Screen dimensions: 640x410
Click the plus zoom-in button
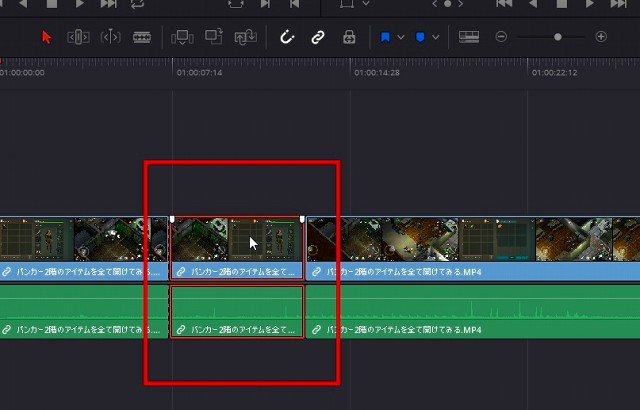coord(601,37)
